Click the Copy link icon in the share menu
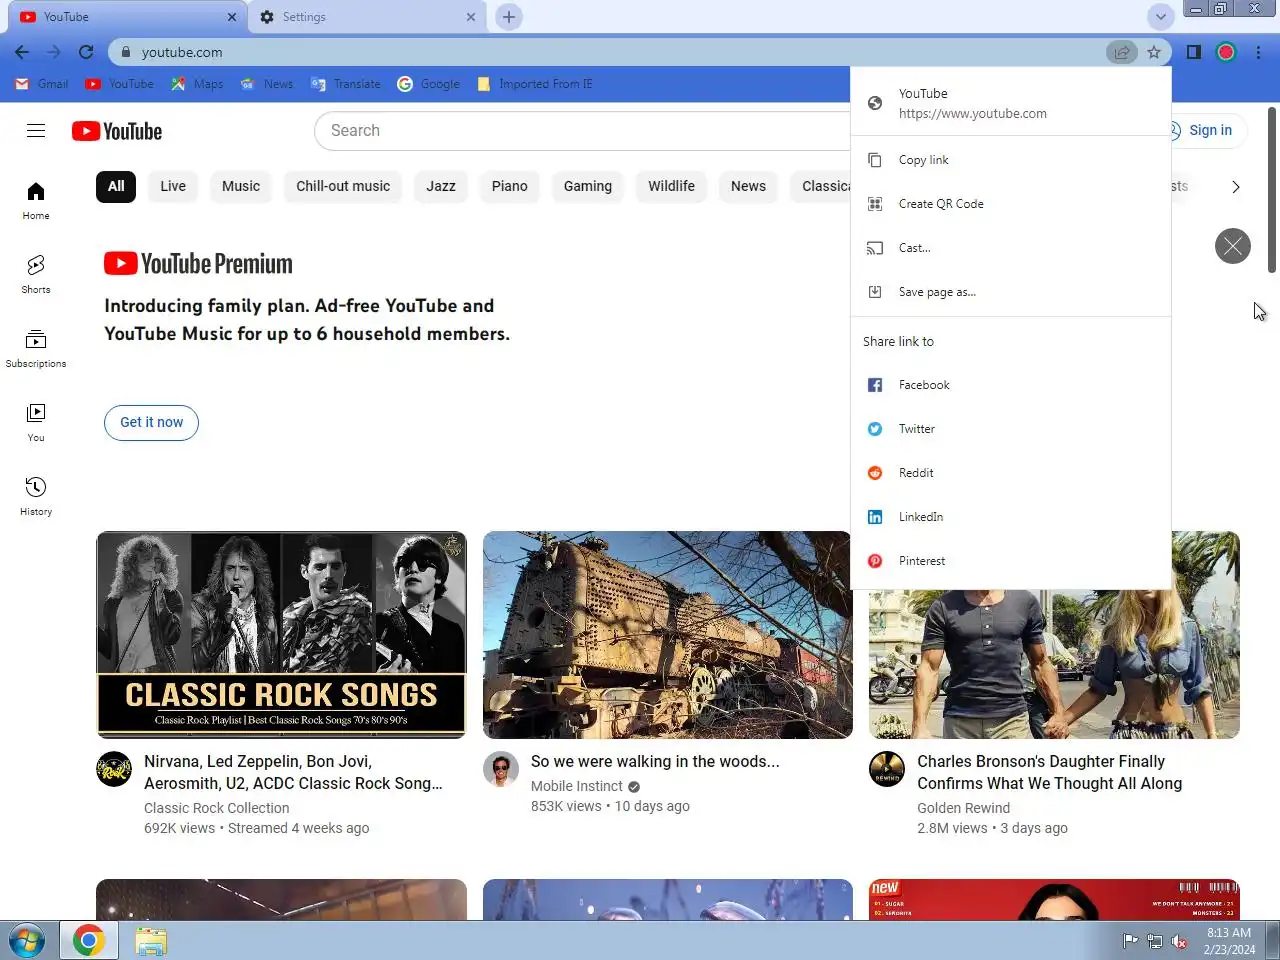This screenshot has width=1280, height=960. [x=875, y=160]
